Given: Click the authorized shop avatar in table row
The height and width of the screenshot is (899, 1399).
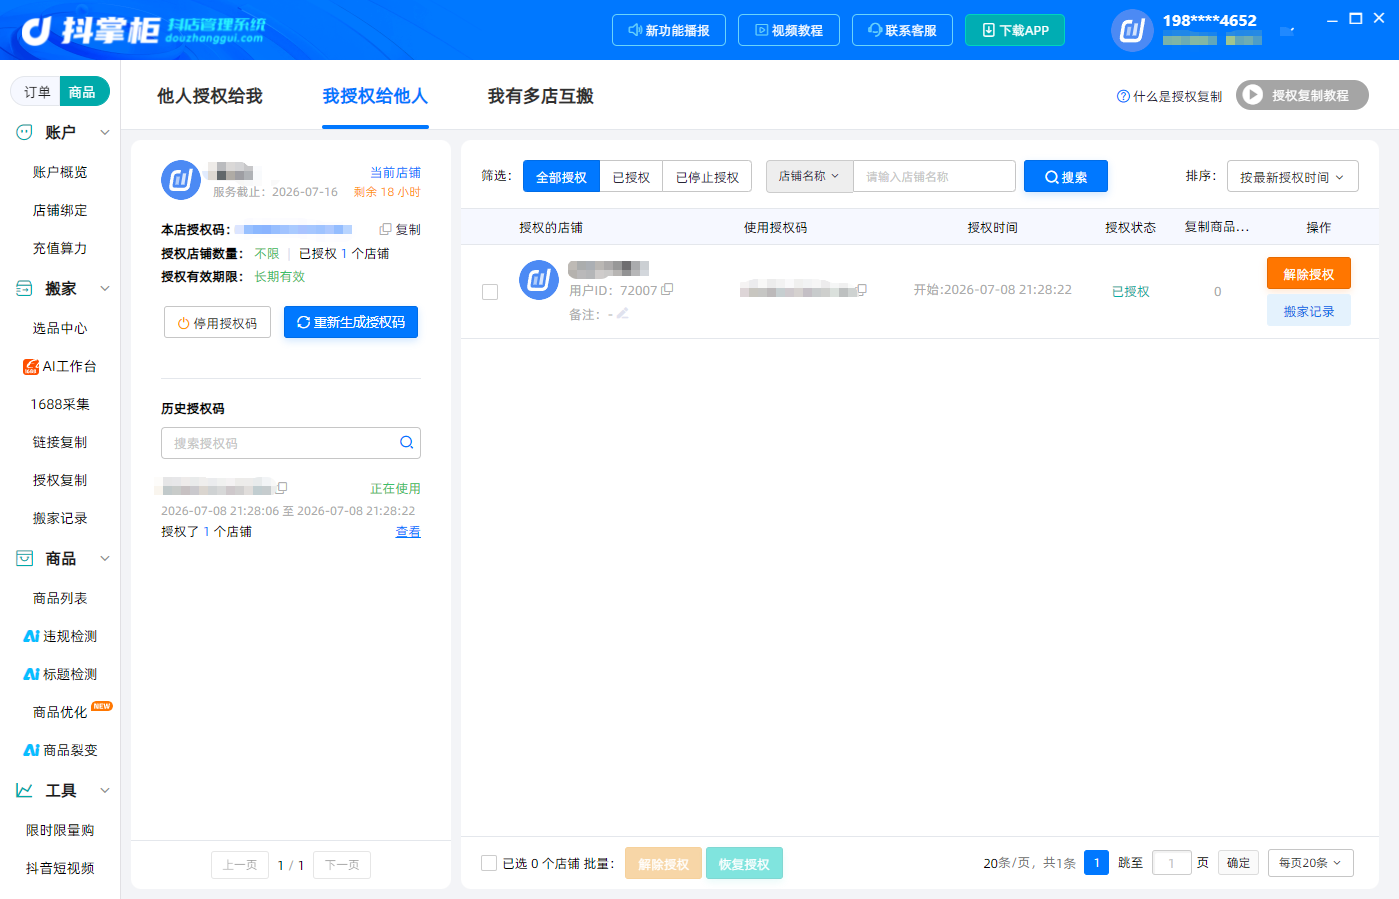Looking at the screenshot, I should [x=539, y=279].
